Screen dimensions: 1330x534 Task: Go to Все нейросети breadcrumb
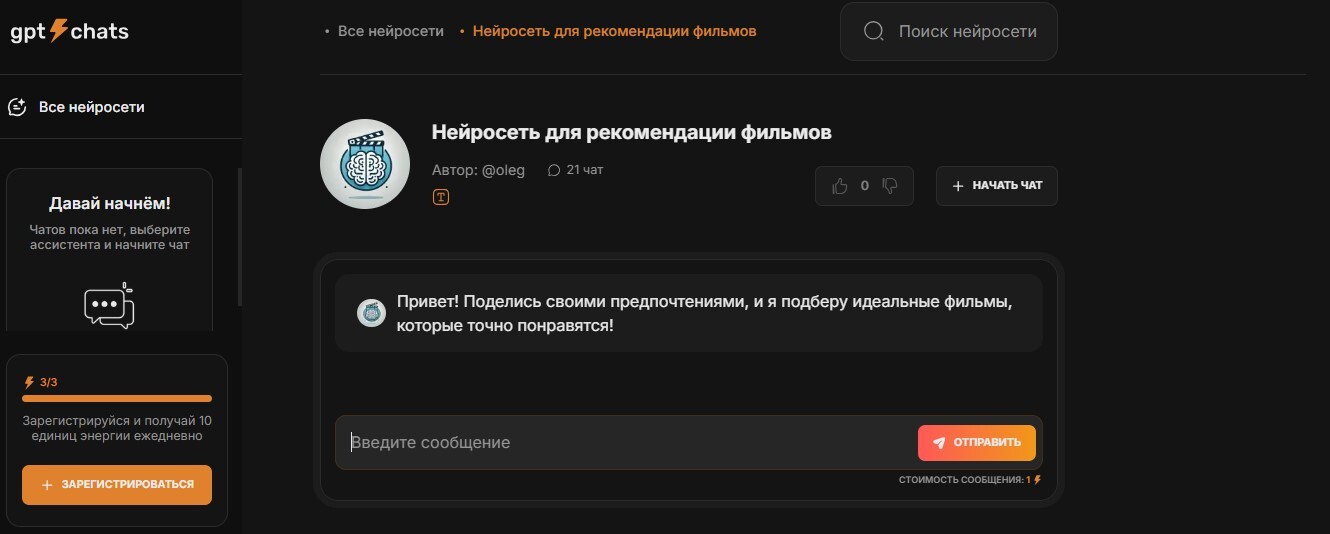tap(390, 31)
